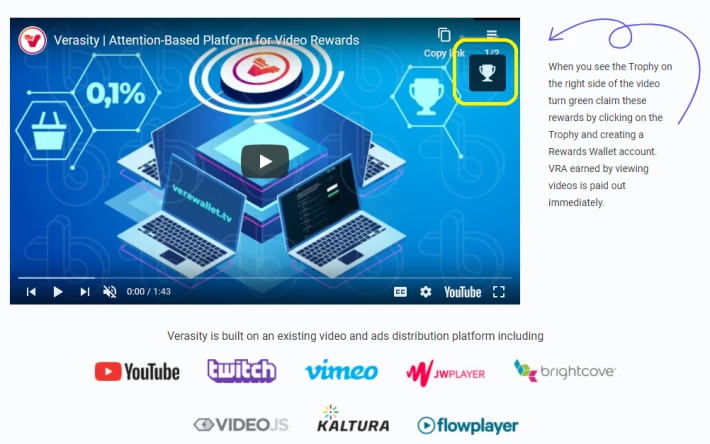Click the Kaltura logo
This screenshot has height=444, width=710.
pyautogui.click(x=353, y=419)
